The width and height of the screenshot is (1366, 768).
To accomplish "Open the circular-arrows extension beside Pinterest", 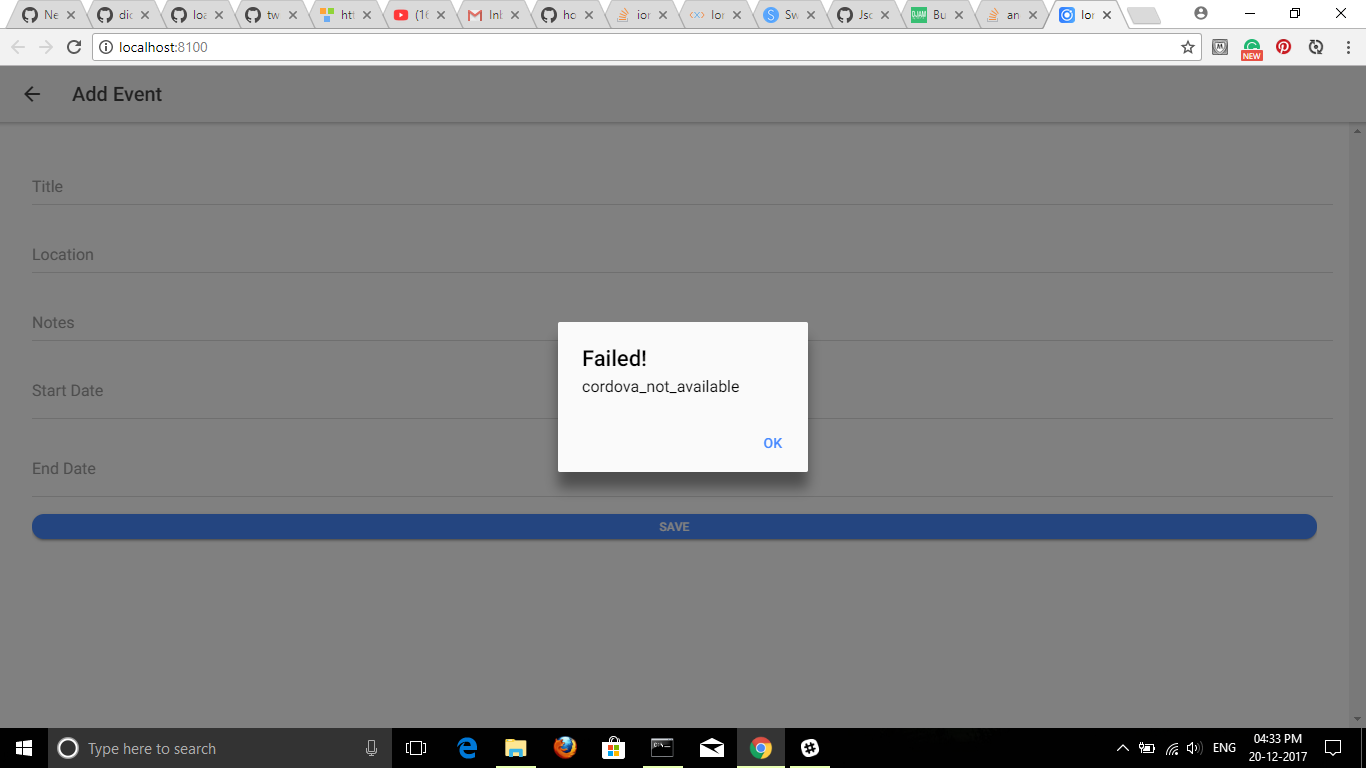I will coord(1316,47).
